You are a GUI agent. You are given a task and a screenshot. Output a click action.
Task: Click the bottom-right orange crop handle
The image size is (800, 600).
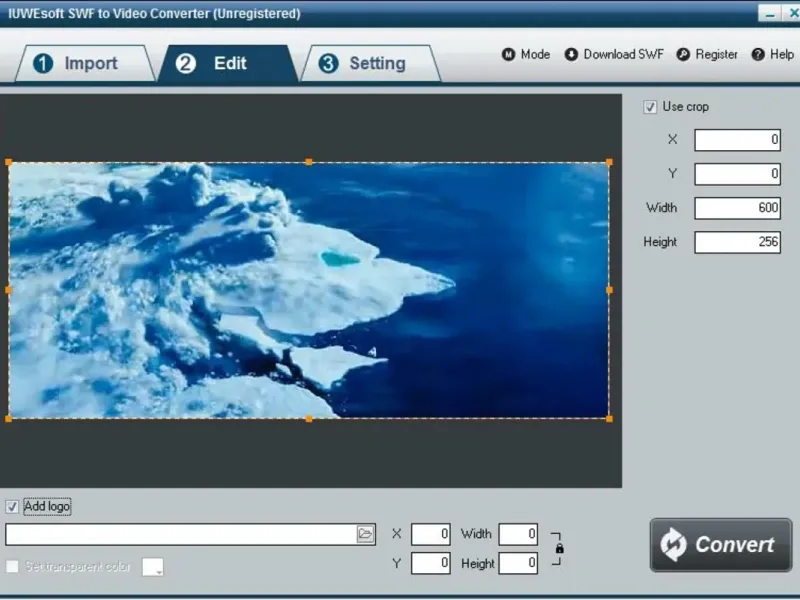(609, 419)
